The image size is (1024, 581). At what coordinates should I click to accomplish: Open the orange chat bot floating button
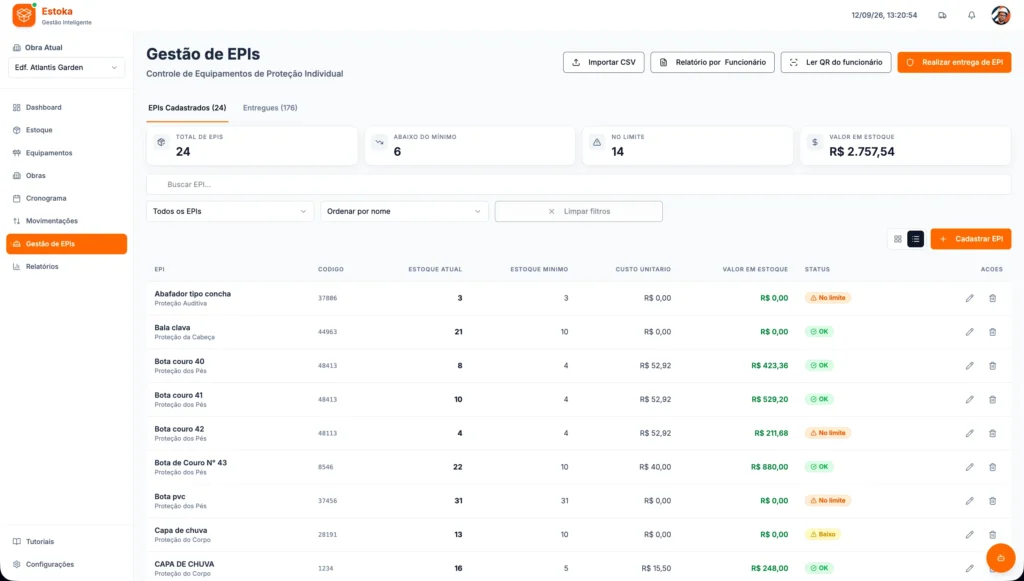pyautogui.click(x=1000, y=558)
